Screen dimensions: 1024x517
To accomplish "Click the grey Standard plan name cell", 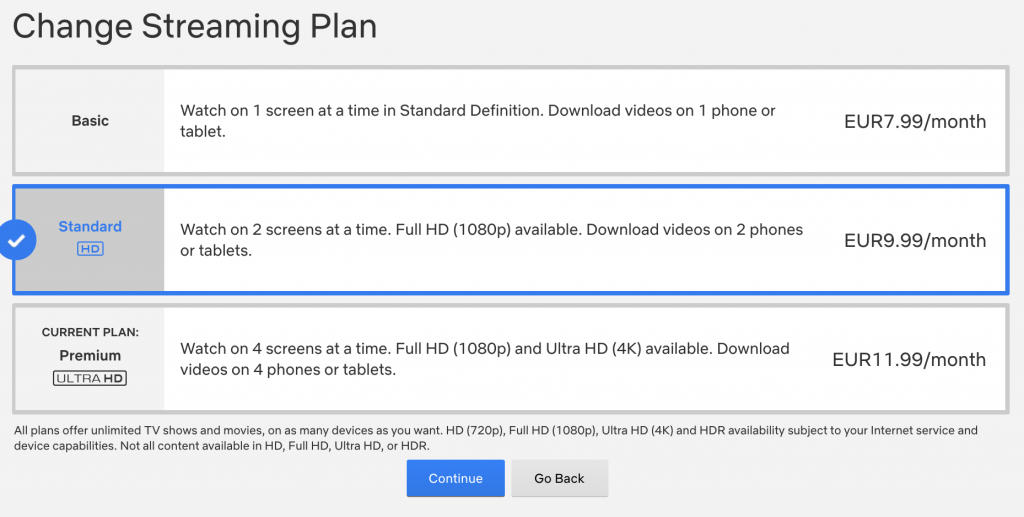I will tap(90, 240).
